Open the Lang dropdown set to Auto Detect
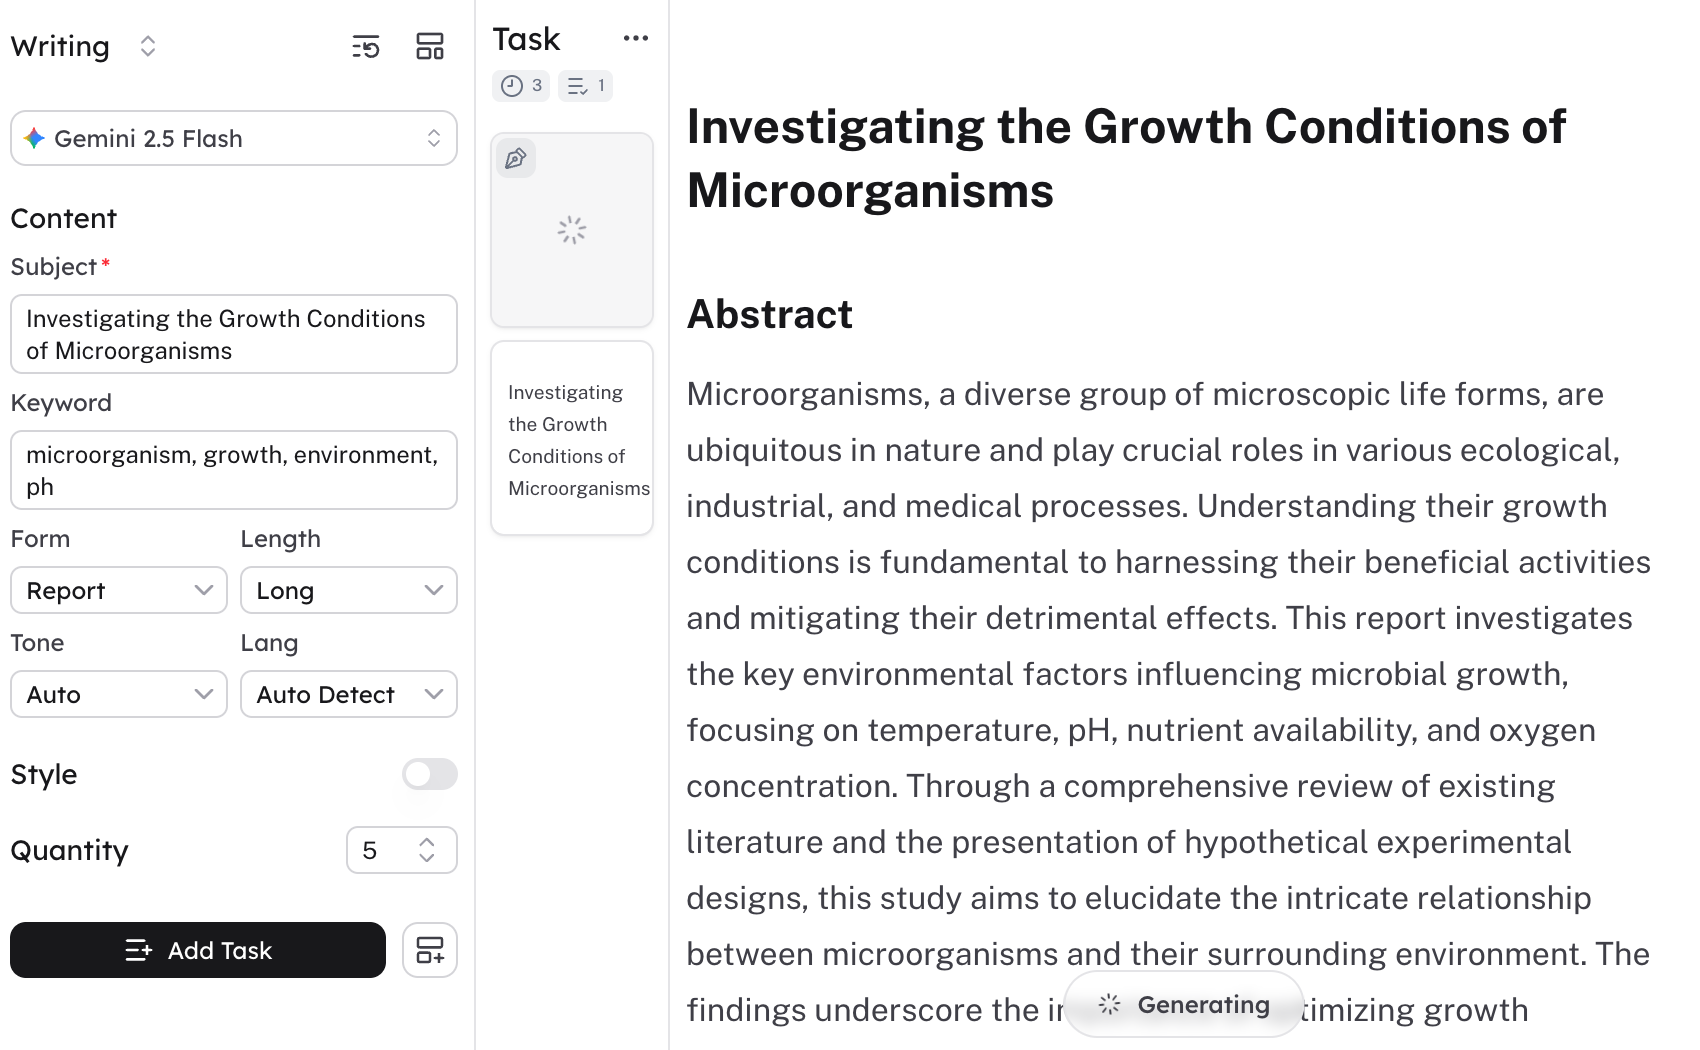The height and width of the screenshot is (1050, 1700). coord(348,695)
